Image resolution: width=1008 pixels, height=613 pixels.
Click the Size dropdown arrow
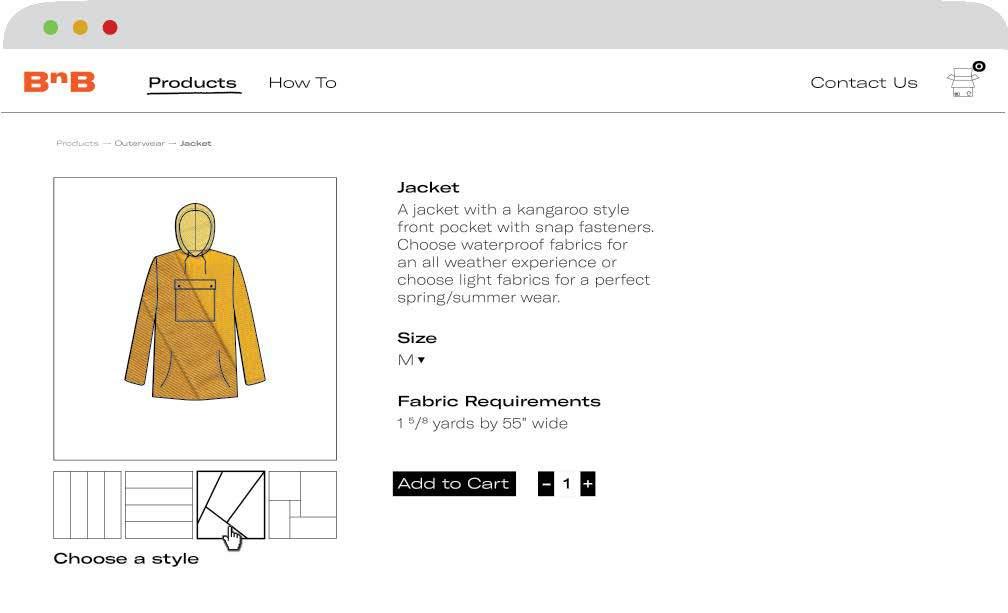(x=421, y=360)
